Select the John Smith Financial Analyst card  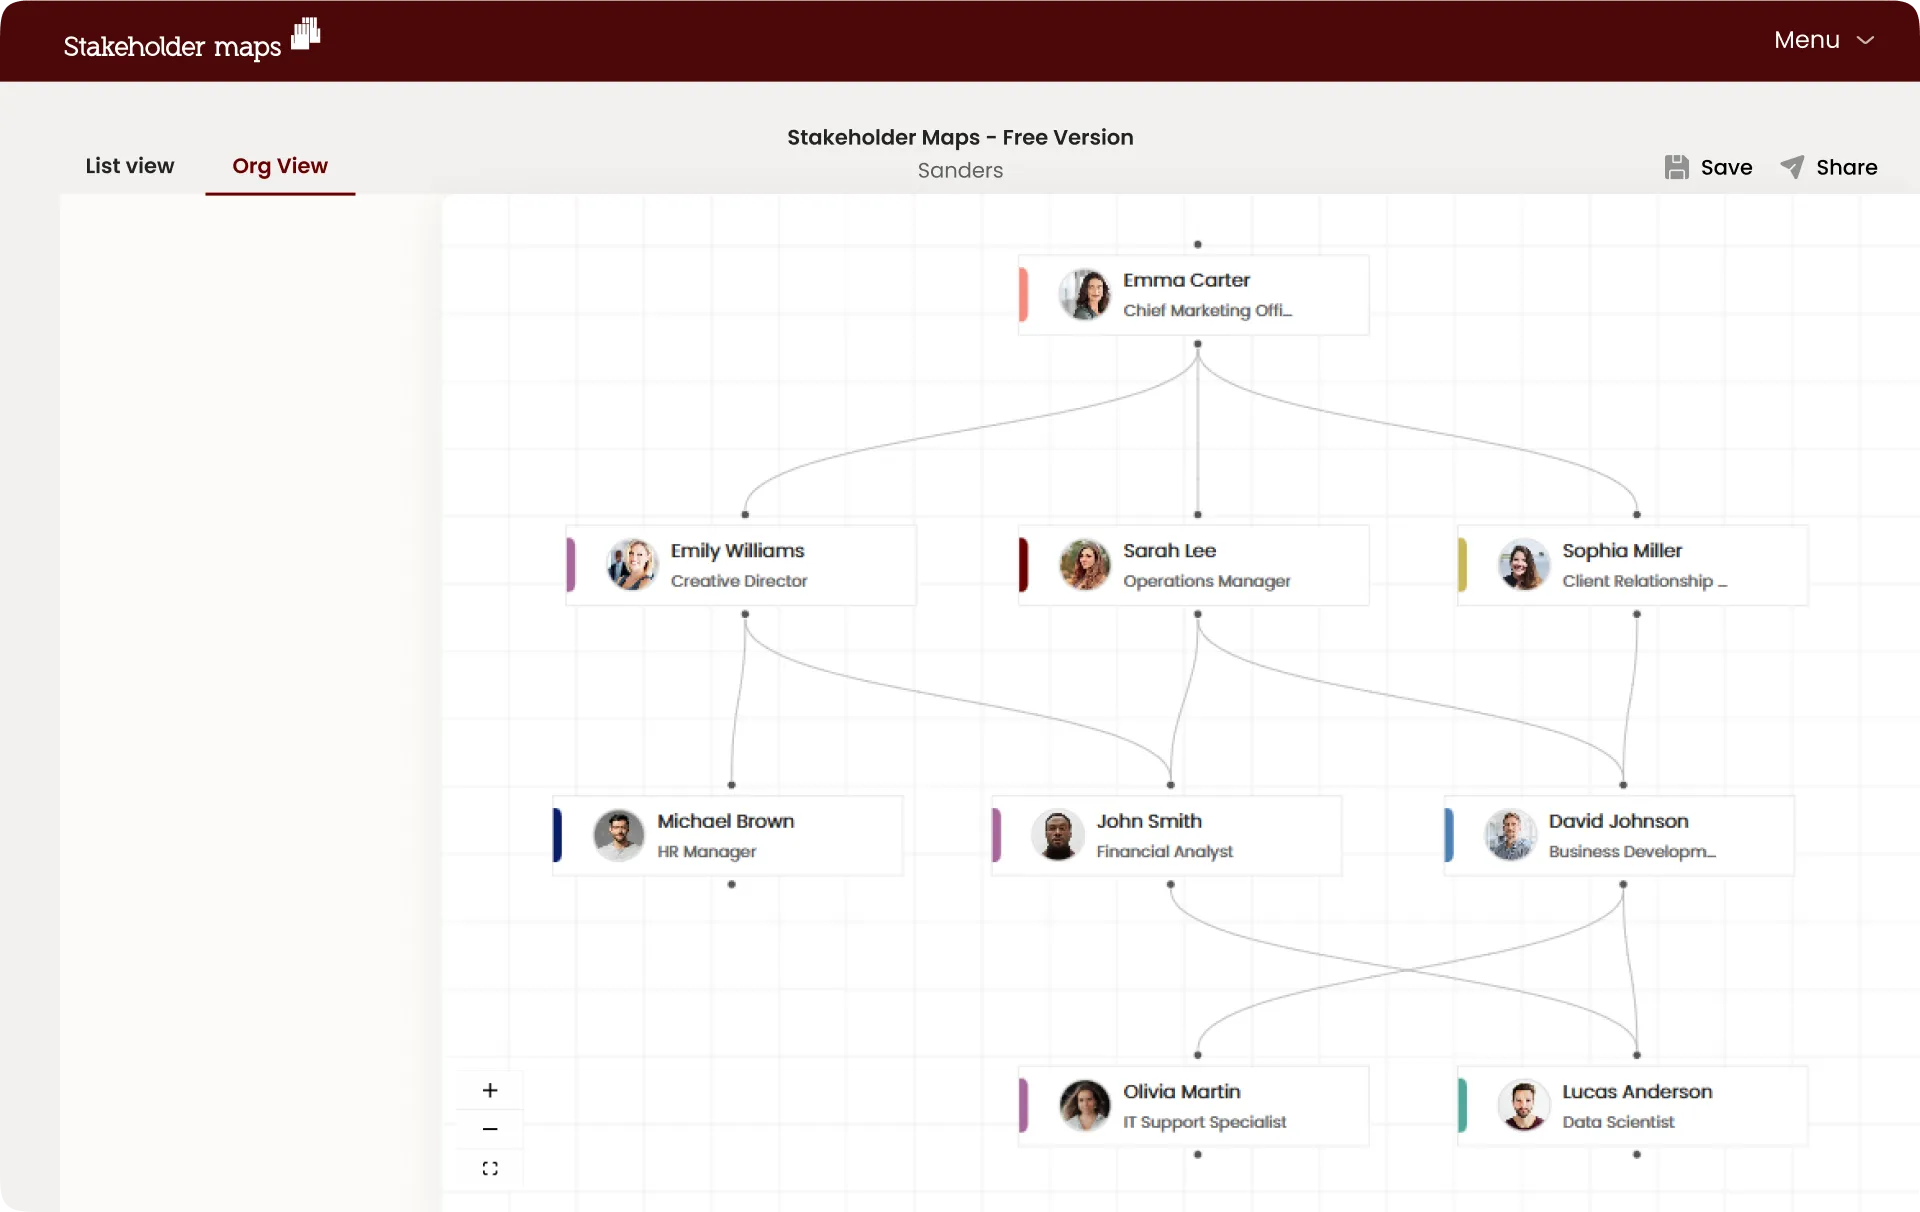pos(1166,836)
